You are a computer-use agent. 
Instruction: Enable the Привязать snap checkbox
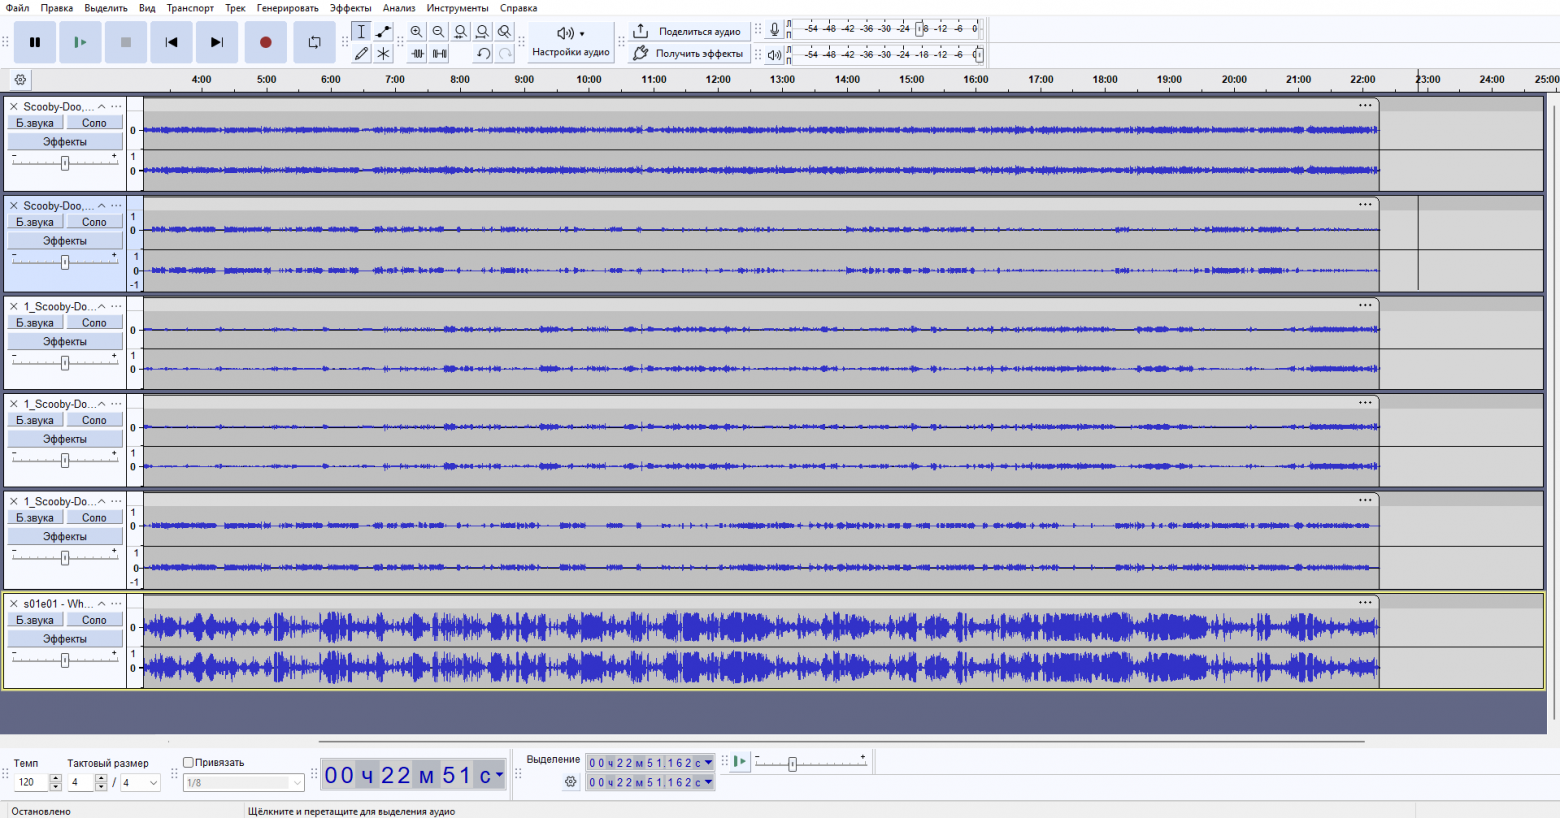click(x=188, y=763)
